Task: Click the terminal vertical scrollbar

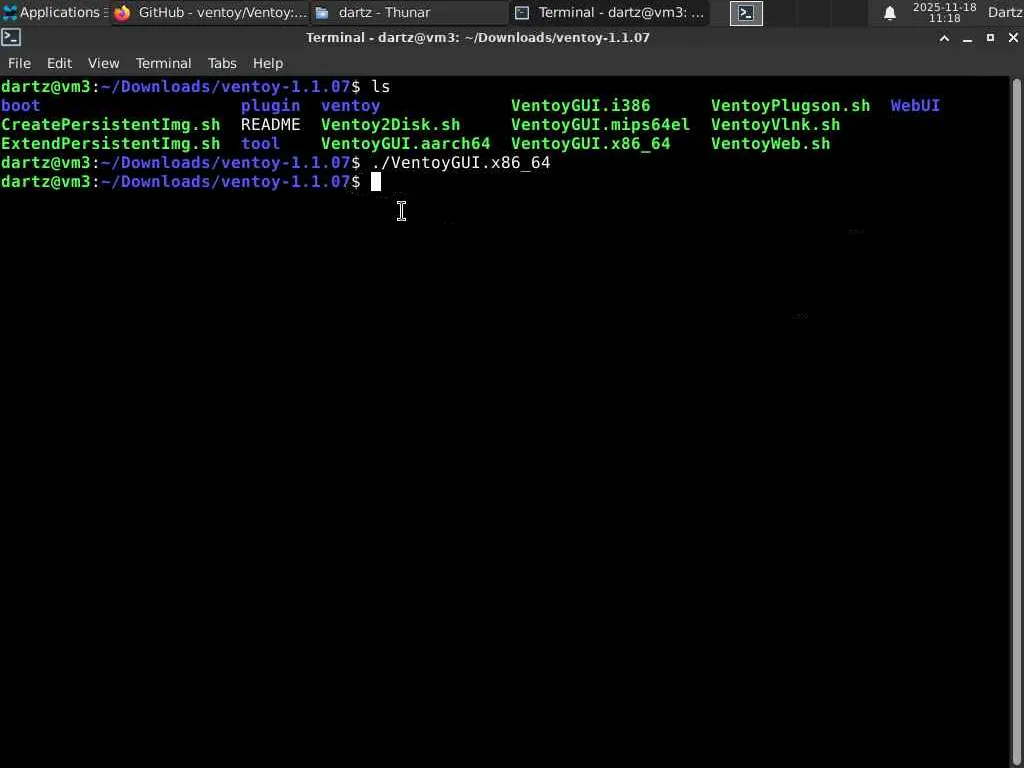Action: (x=1016, y=421)
